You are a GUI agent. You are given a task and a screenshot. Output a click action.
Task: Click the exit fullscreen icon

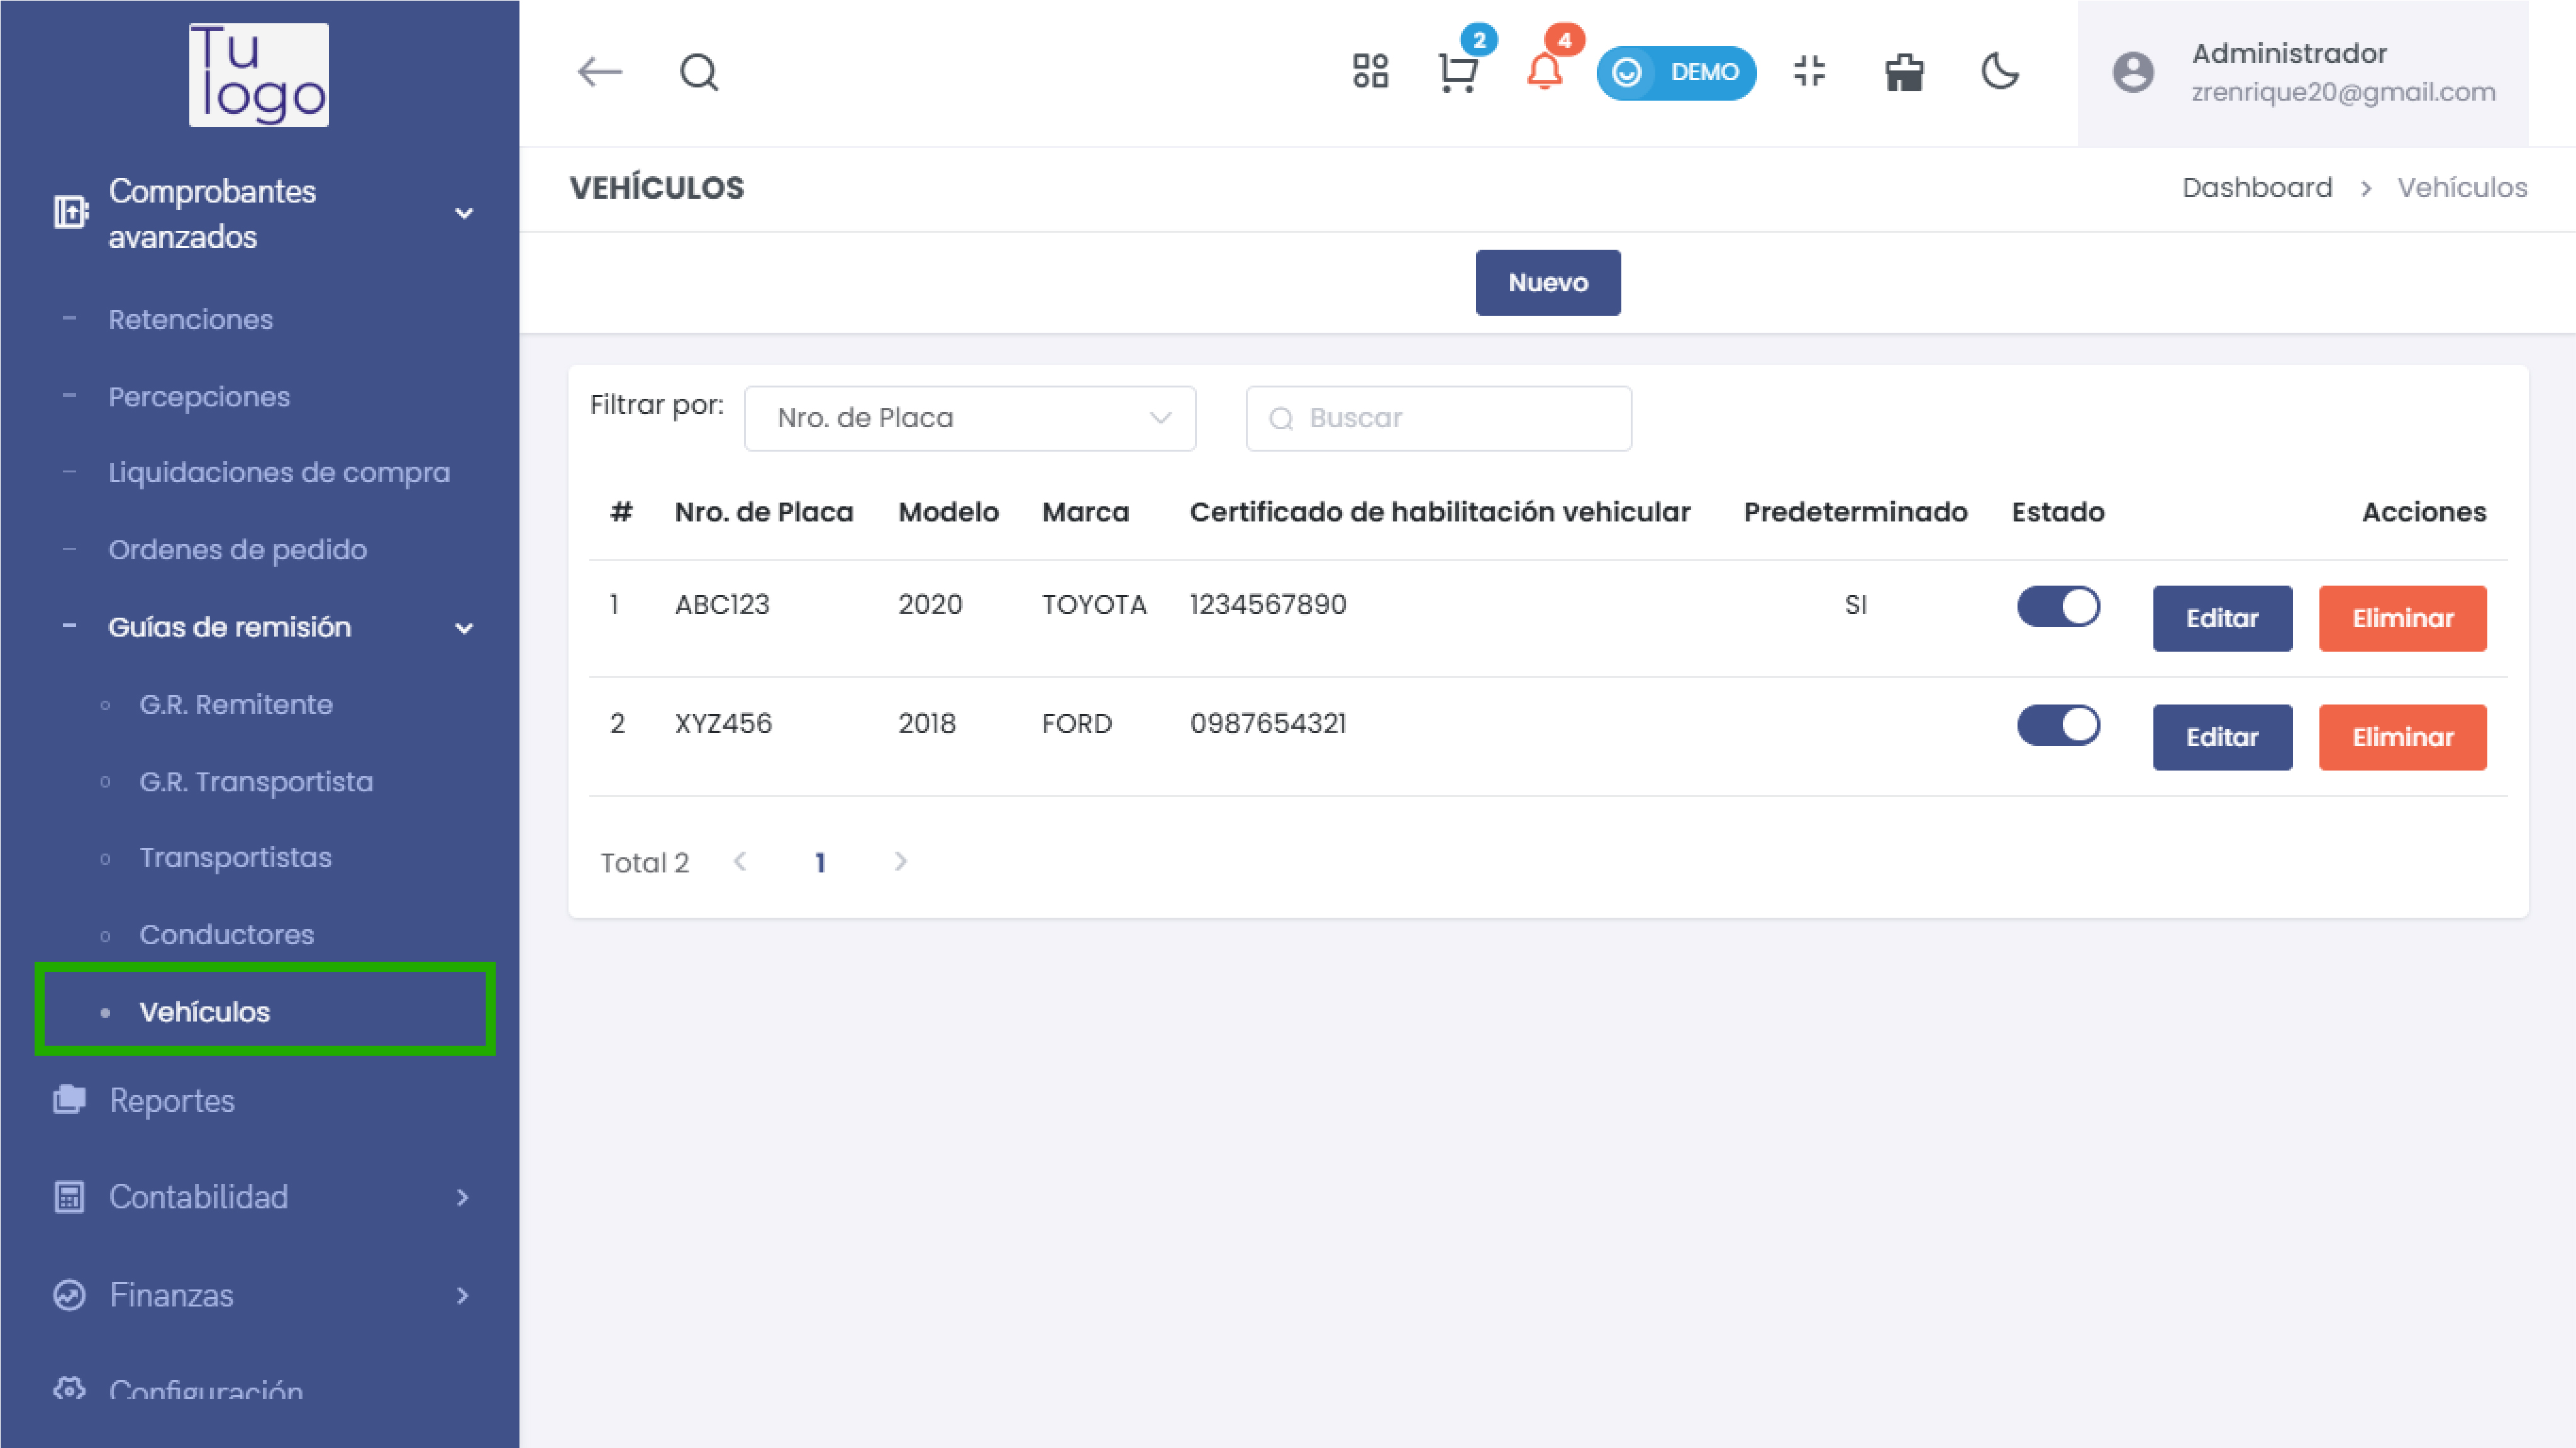click(1809, 72)
